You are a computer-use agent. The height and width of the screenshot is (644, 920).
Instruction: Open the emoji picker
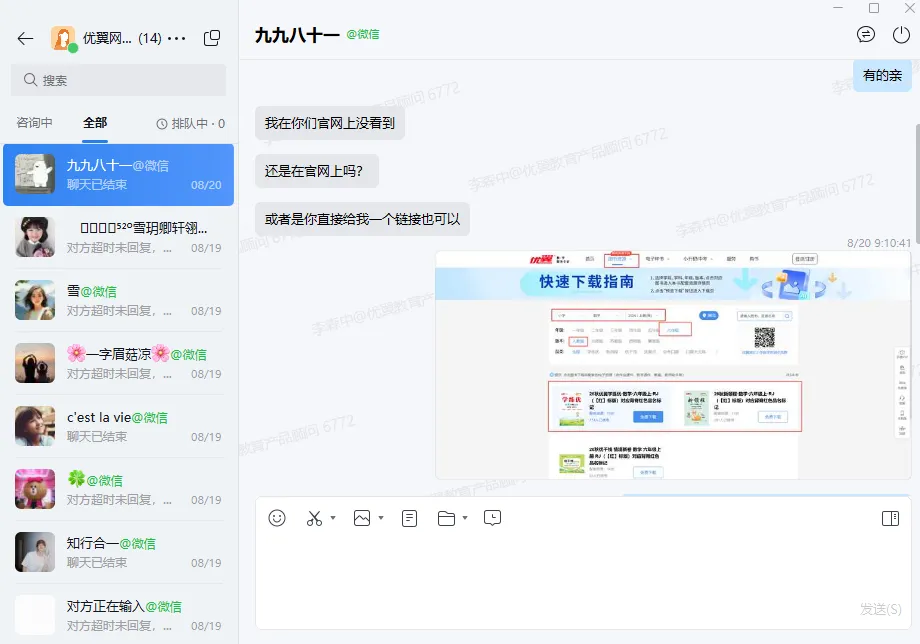tap(277, 518)
